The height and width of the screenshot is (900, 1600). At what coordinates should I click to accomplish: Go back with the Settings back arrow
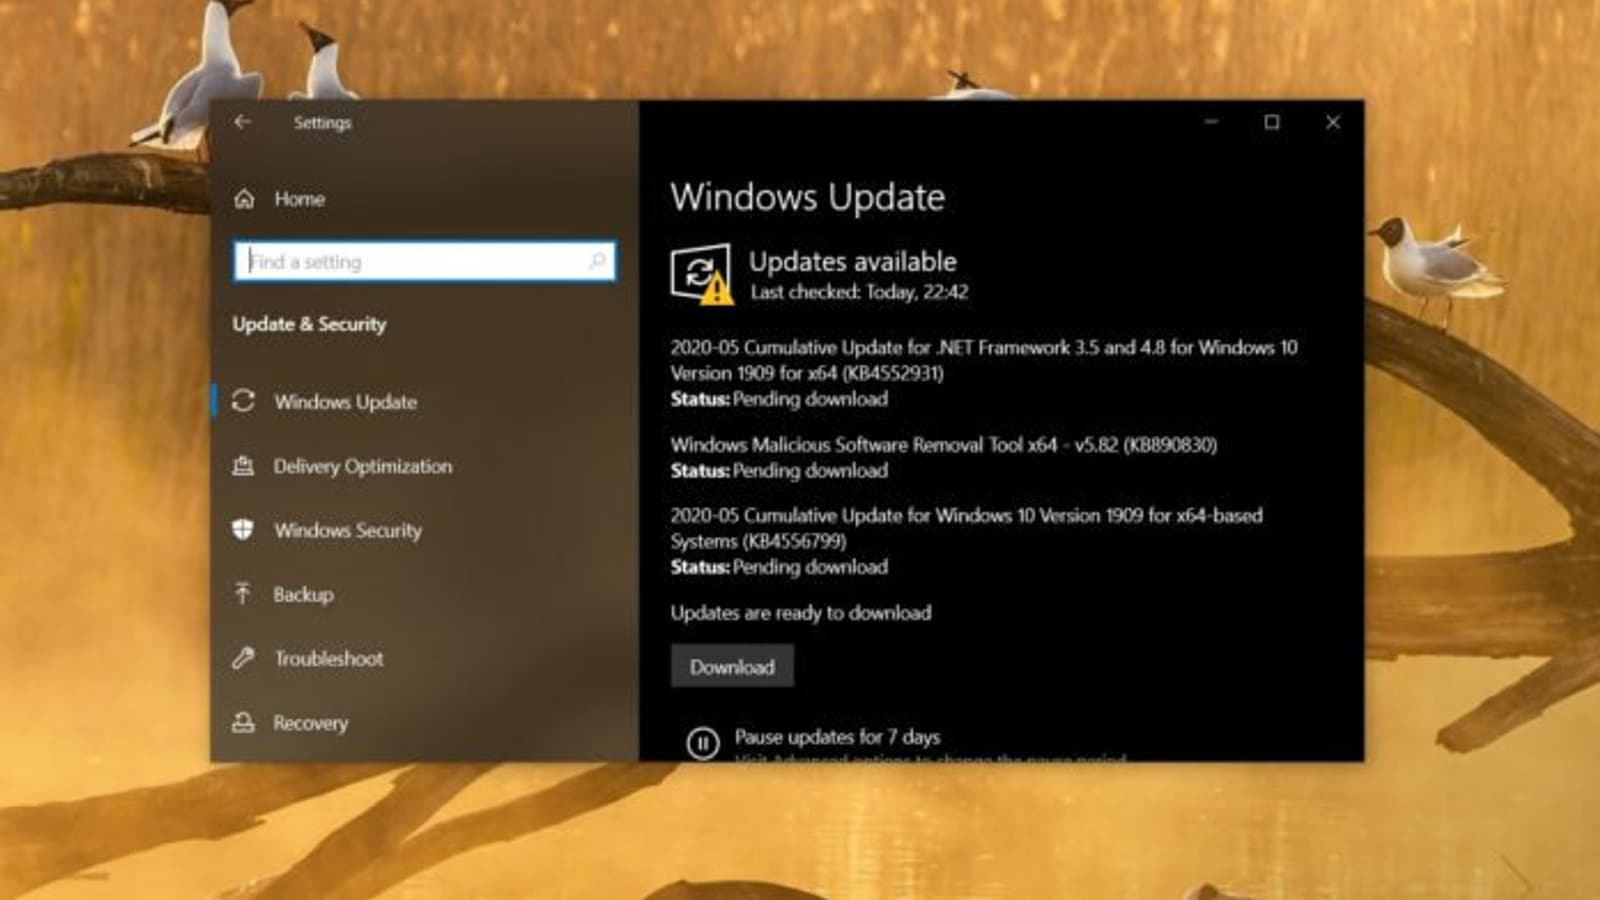(242, 122)
